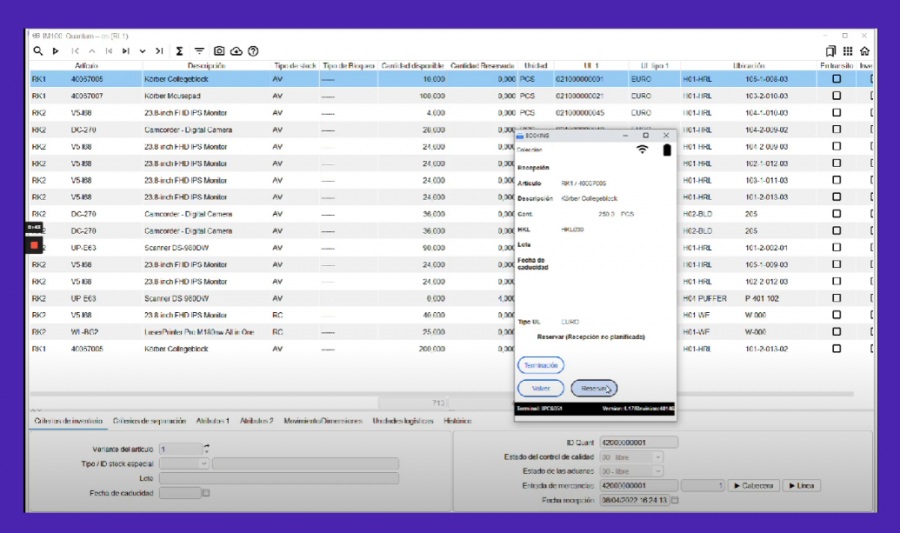Click the ID Quant input field
This screenshot has height=533, width=900.
coord(639,442)
